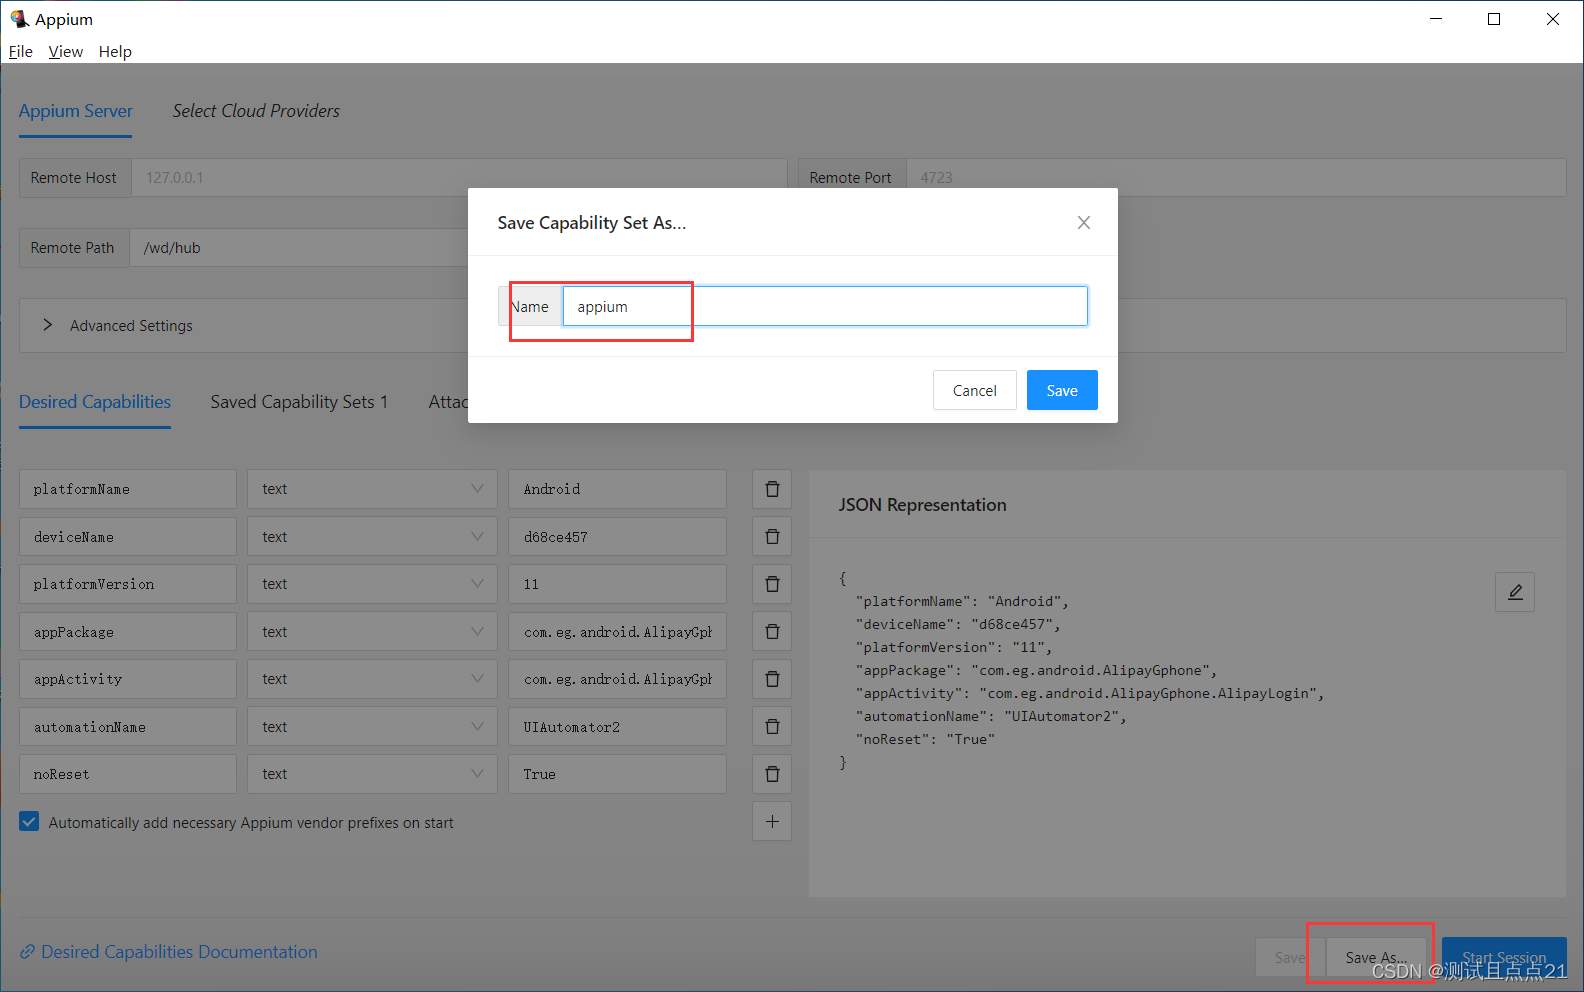This screenshot has height=992, width=1584.
Task: Click the platformName capability name field
Action: click(128, 489)
